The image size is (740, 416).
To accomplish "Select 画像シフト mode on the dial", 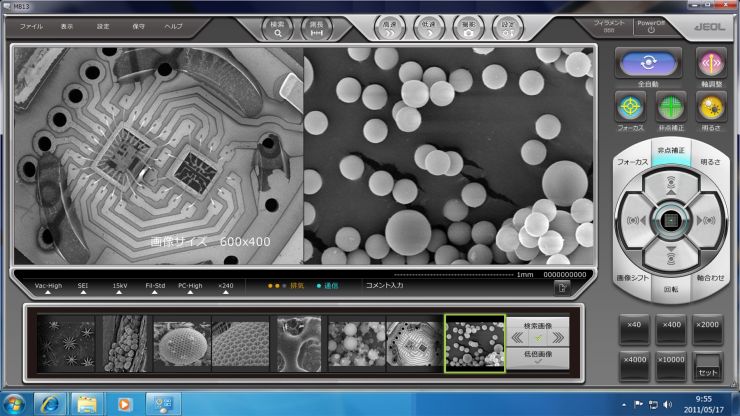I will 632,278.
